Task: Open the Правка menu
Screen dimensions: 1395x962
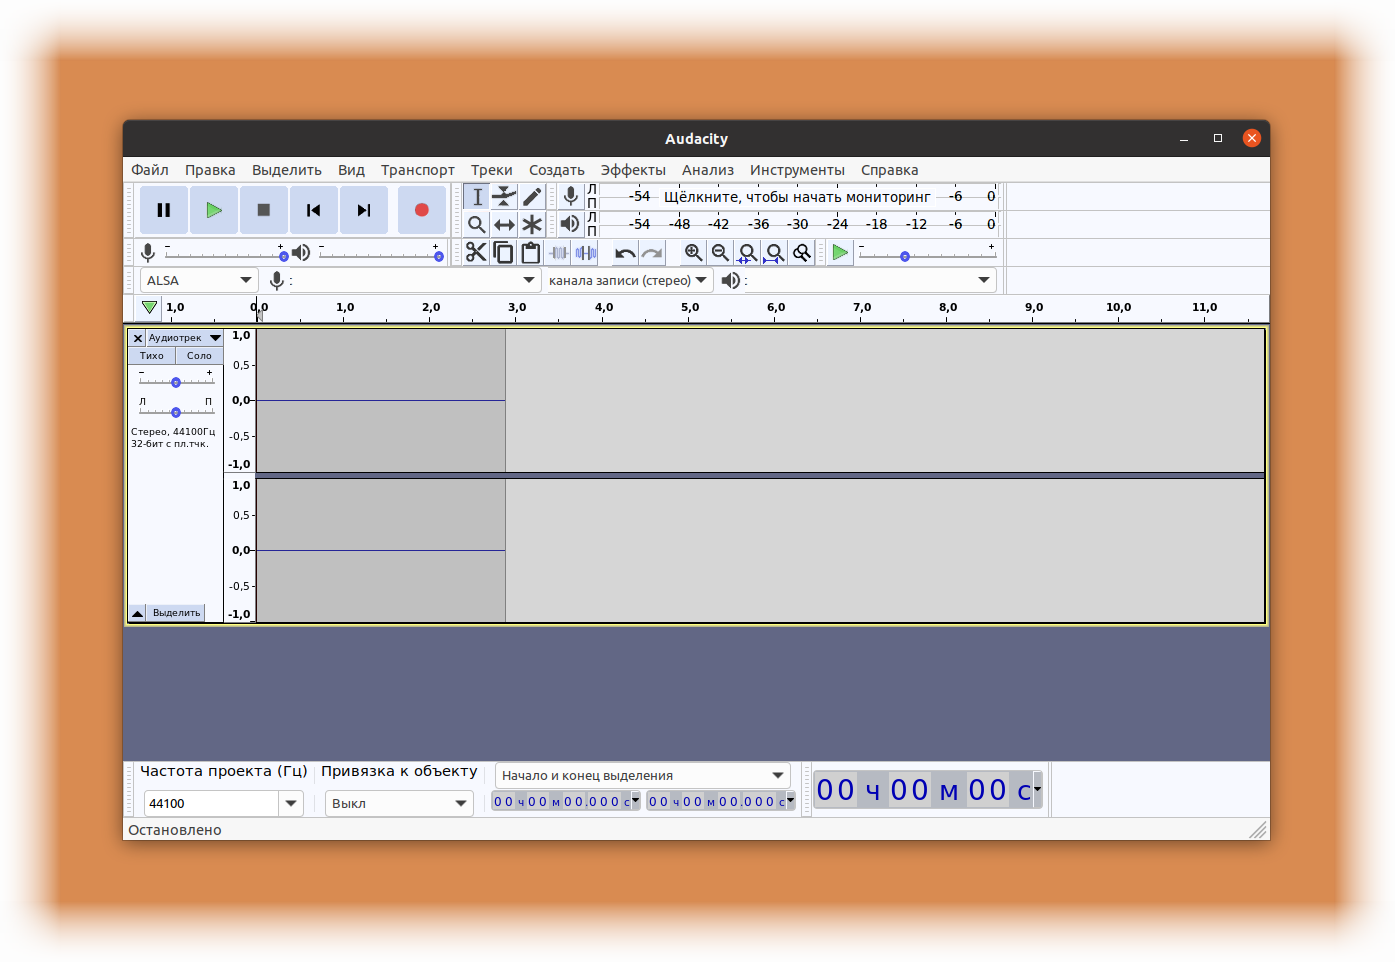Action: click(x=210, y=170)
